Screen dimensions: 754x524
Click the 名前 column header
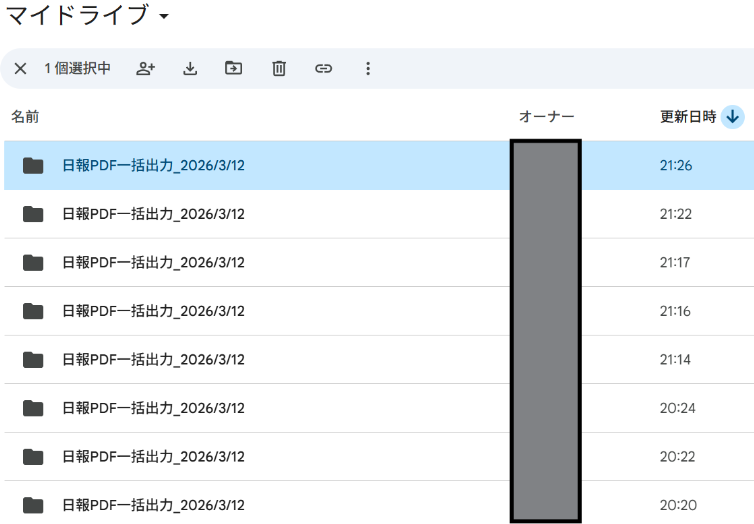pyautogui.click(x=25, y=117)
